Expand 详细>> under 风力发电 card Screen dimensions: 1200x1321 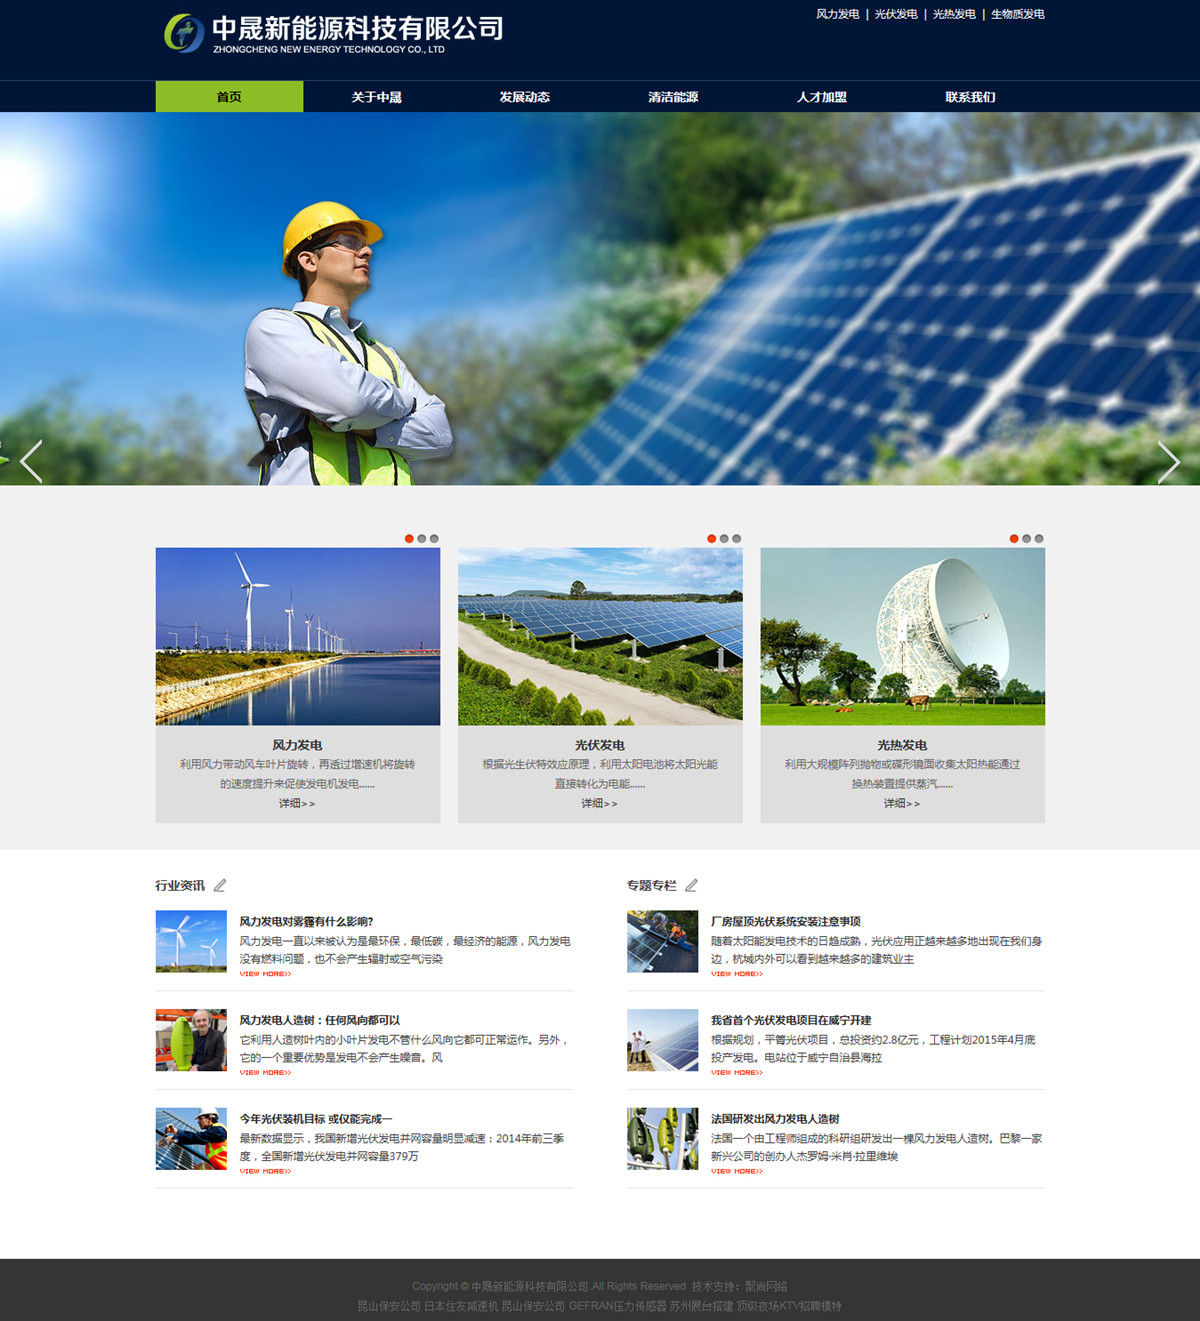[x=297, y=803]
